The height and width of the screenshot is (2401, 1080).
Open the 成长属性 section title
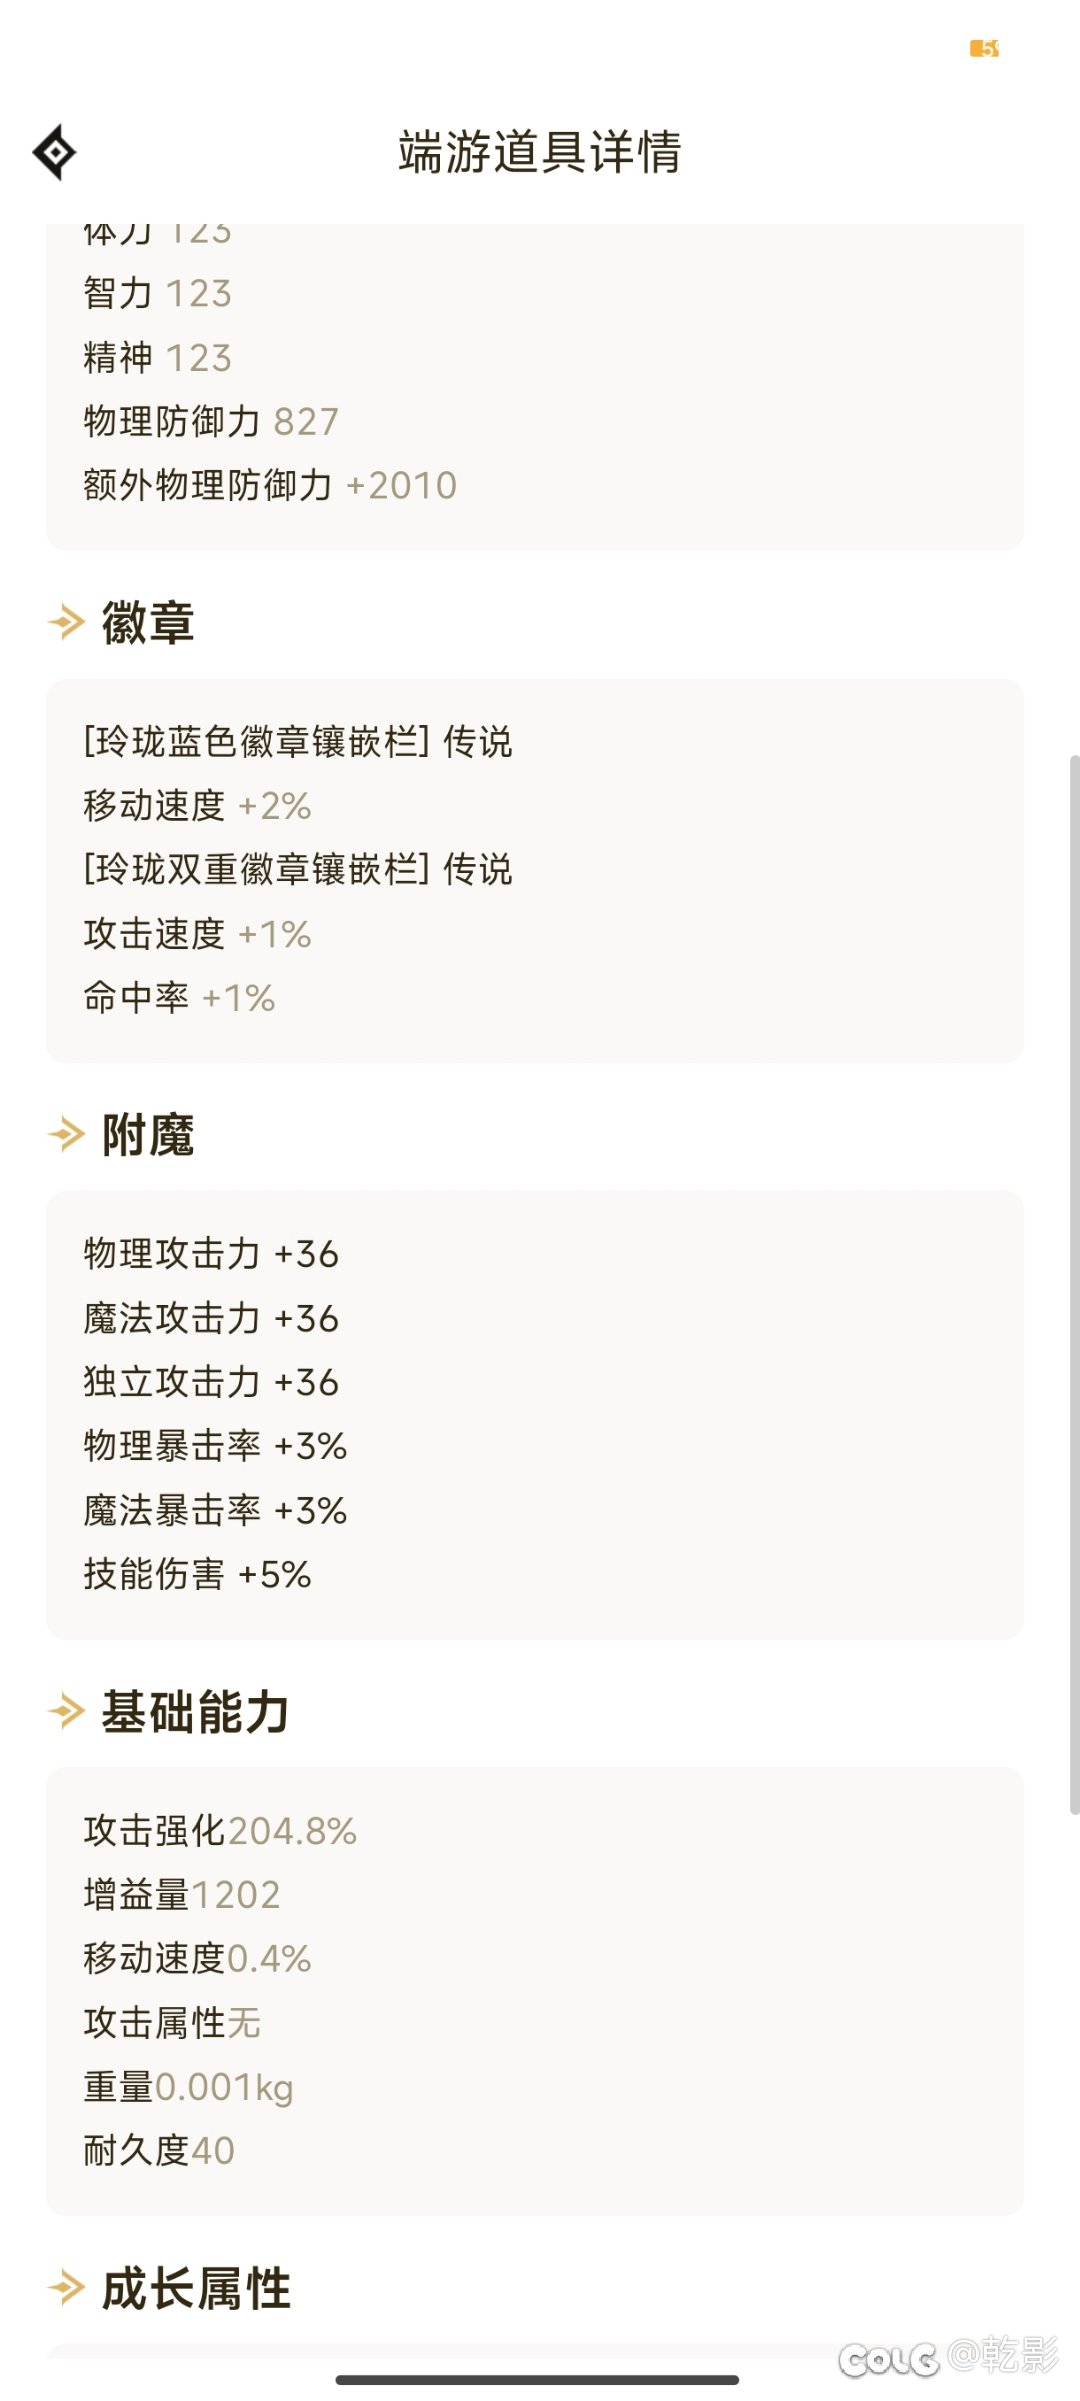point(196,2288)
